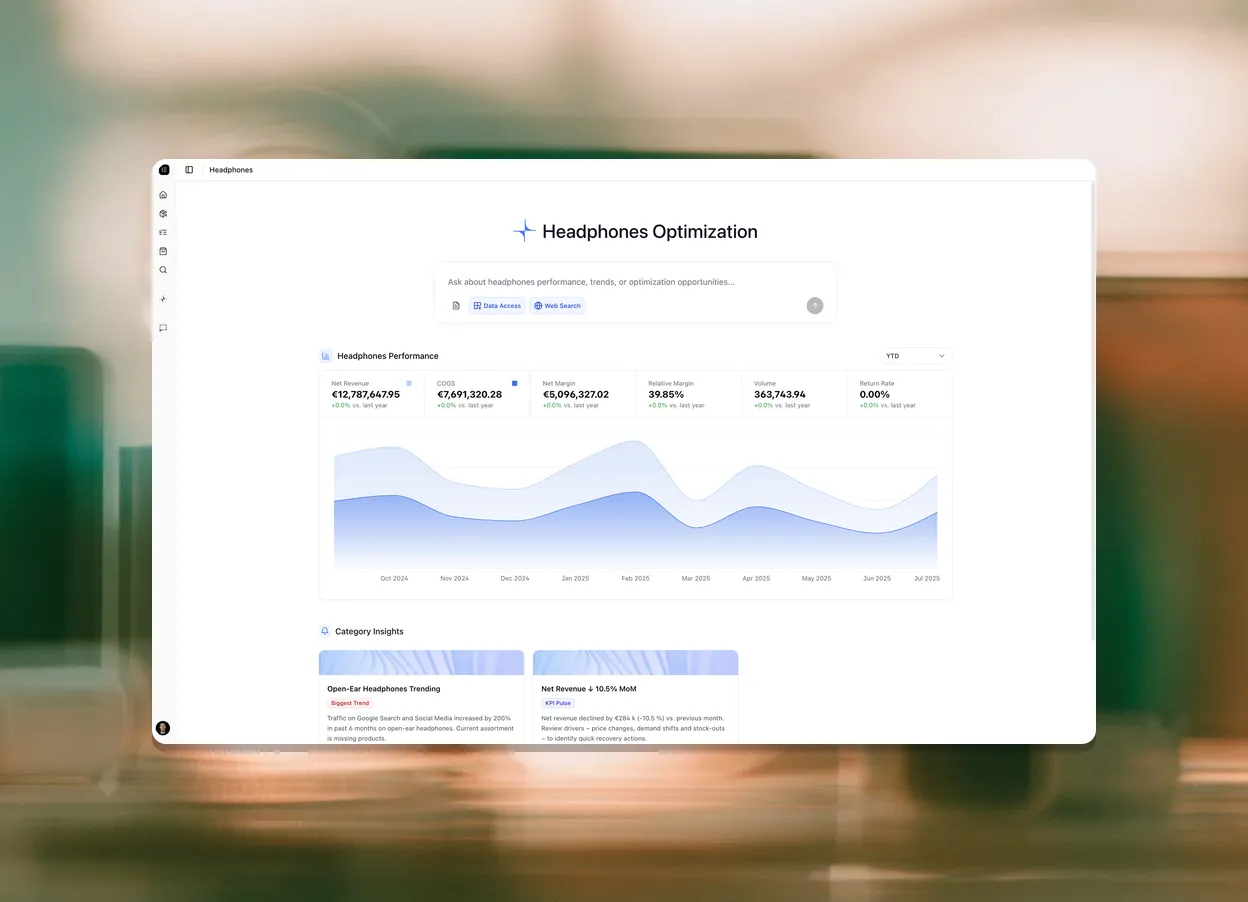Toggle the sidebar panel icon
1248x902 pixels.
point(189,170)
